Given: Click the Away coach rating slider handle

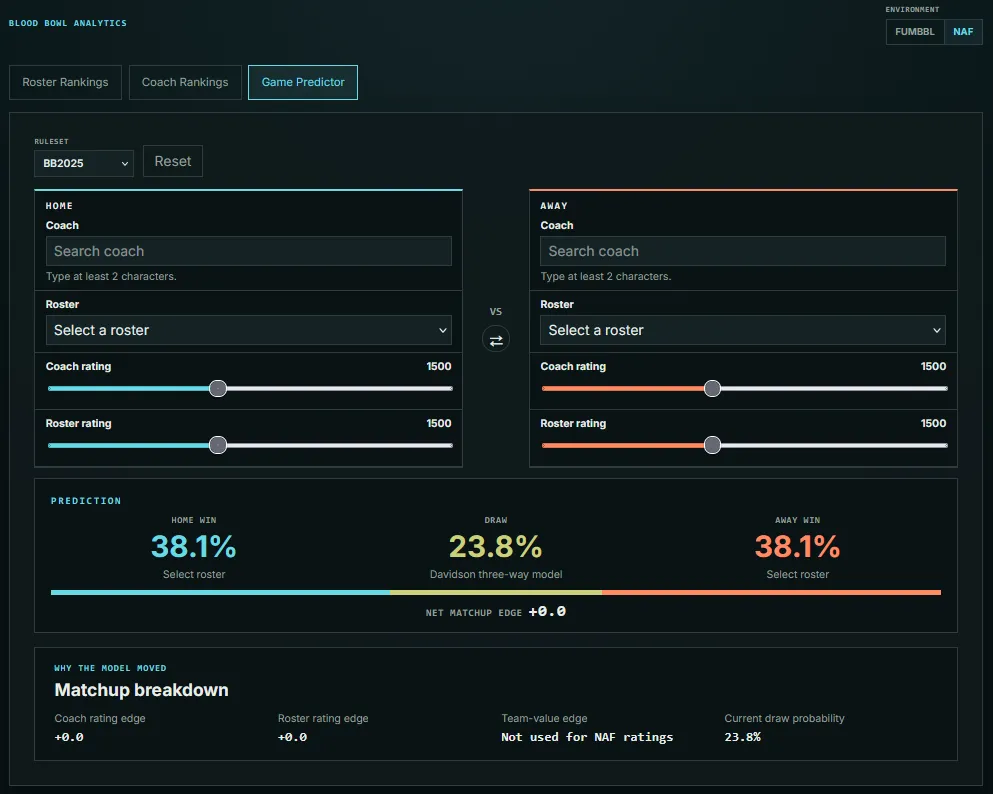Looking at the screenshot, I should 712,388.
